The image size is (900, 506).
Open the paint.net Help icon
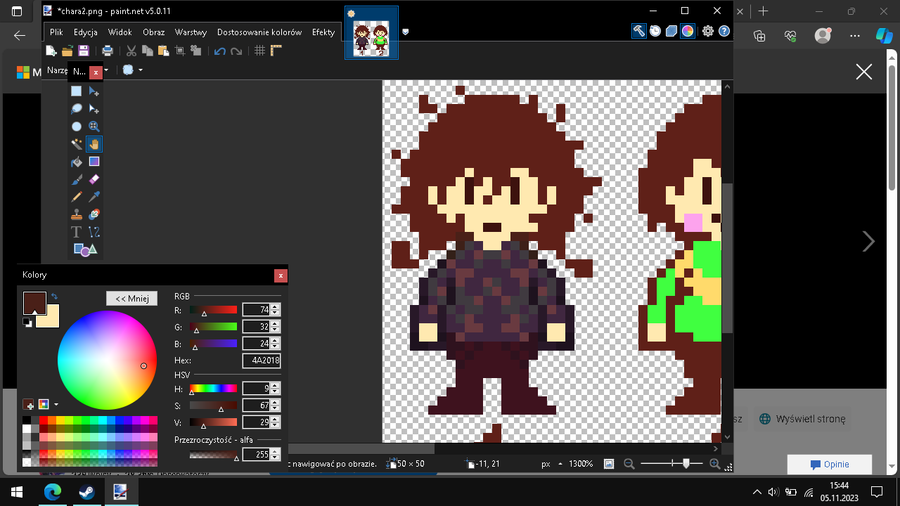tap(724, 31)
